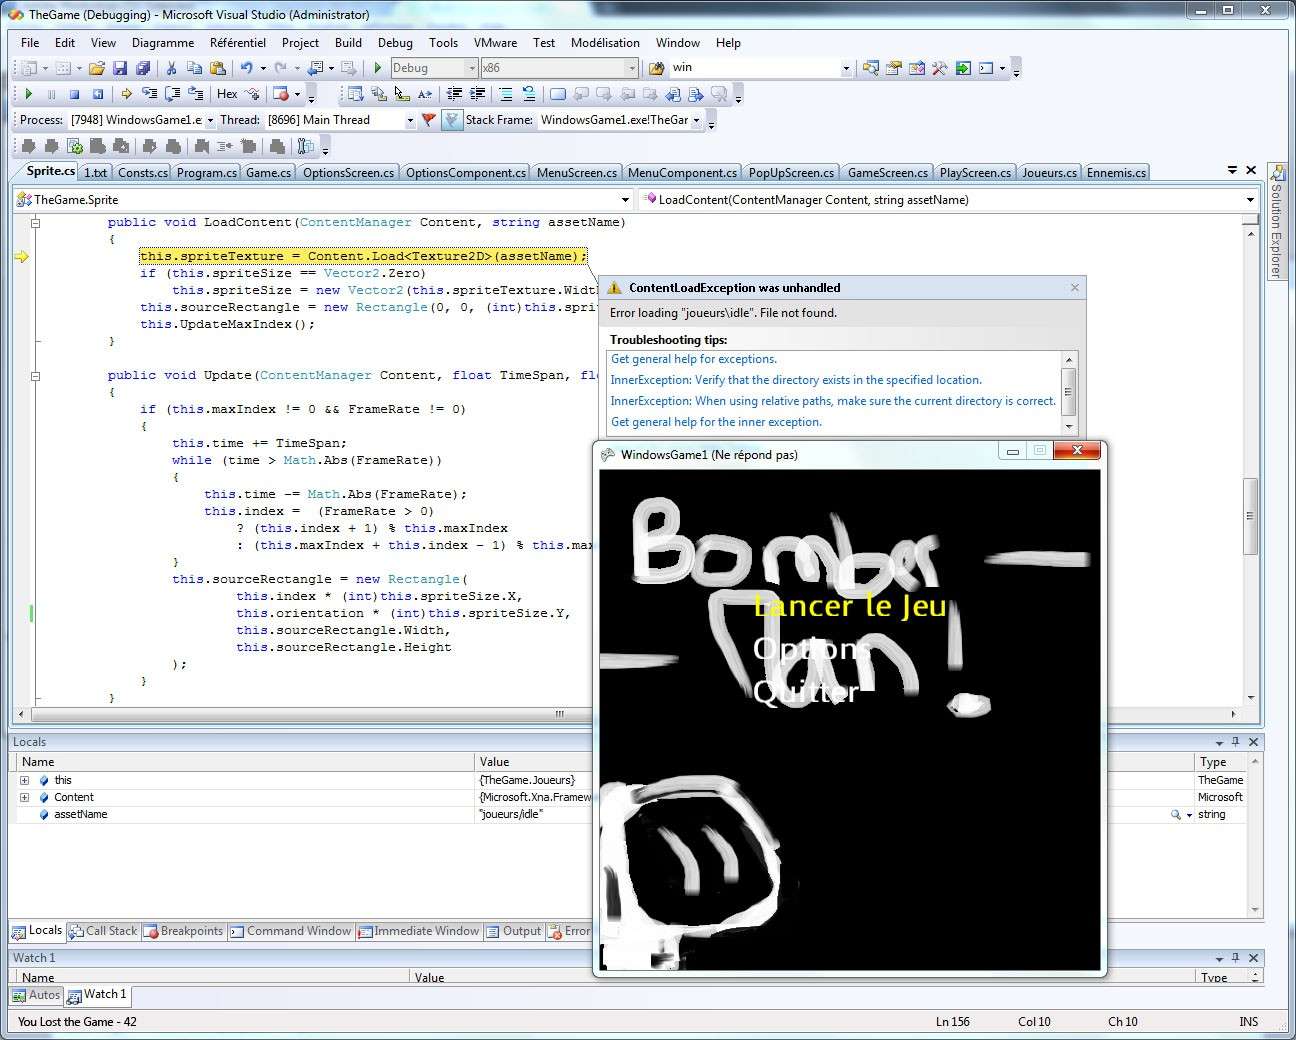Click the Increase Indent icon
This screenshot has height=1040, width=1296.
point(478,94)
